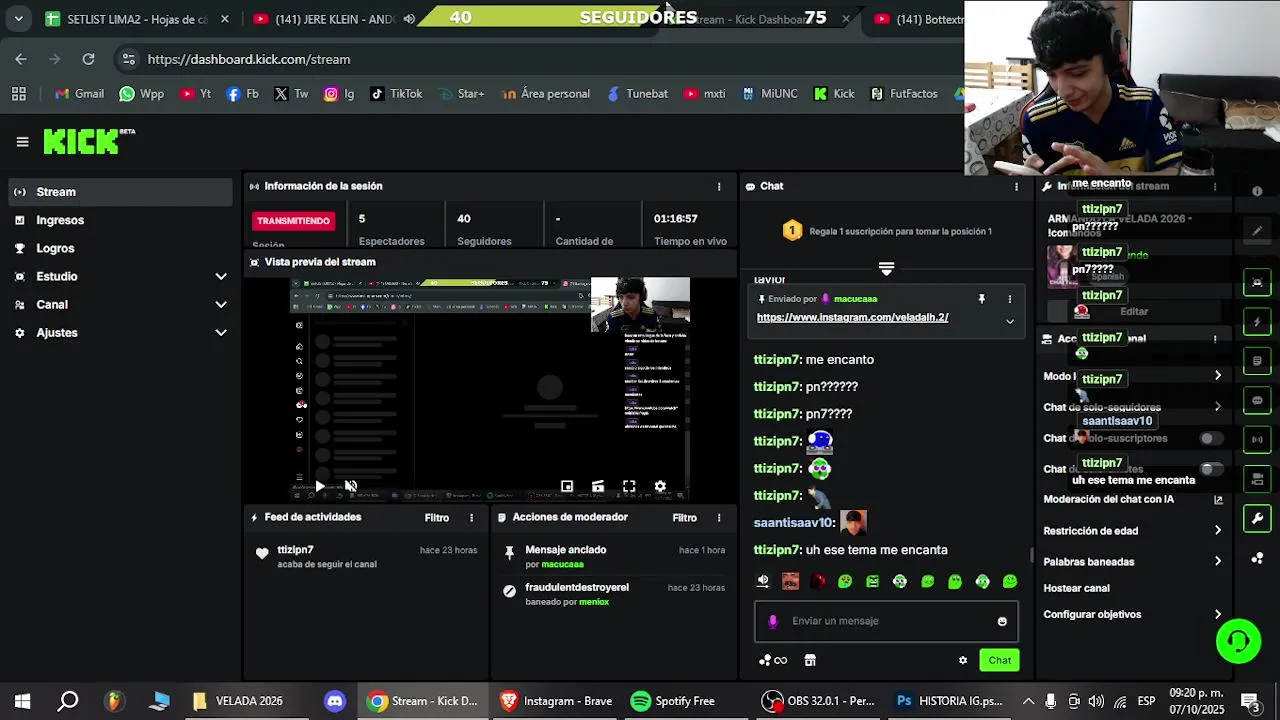
Task: Open the pinned message three-dot menu
Action: [x=1009, y=298]
